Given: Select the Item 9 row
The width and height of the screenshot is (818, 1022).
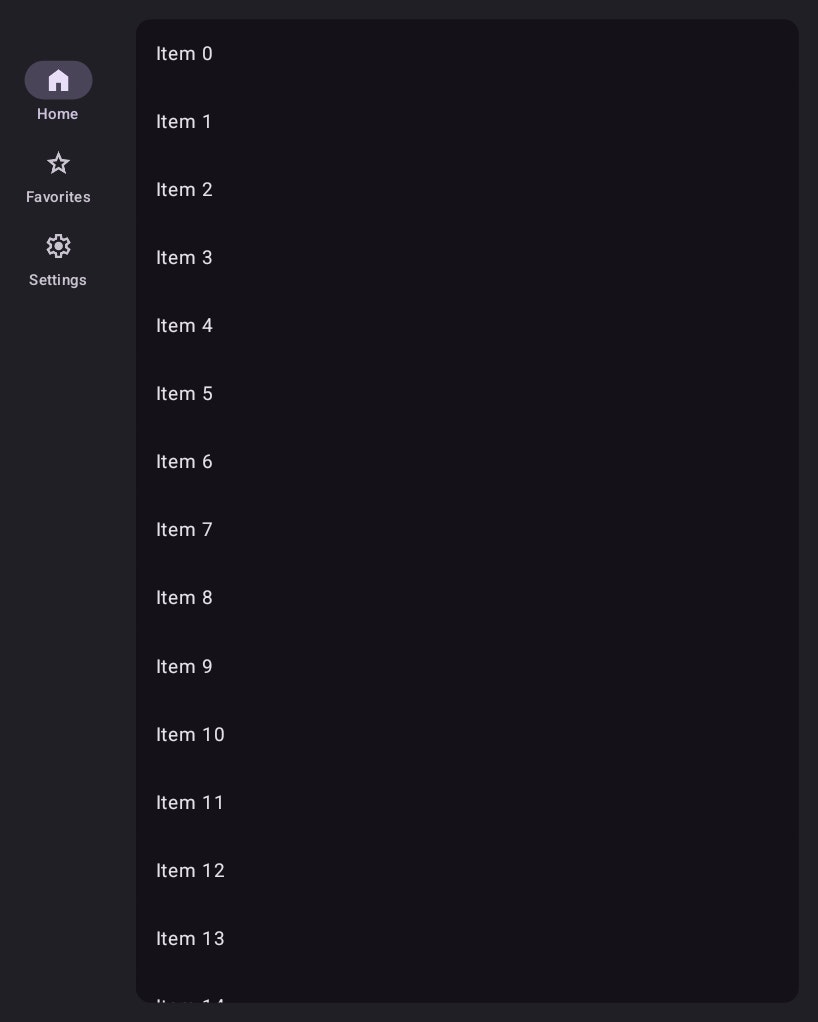Looking at the screenshot, I should click(184, 667).
